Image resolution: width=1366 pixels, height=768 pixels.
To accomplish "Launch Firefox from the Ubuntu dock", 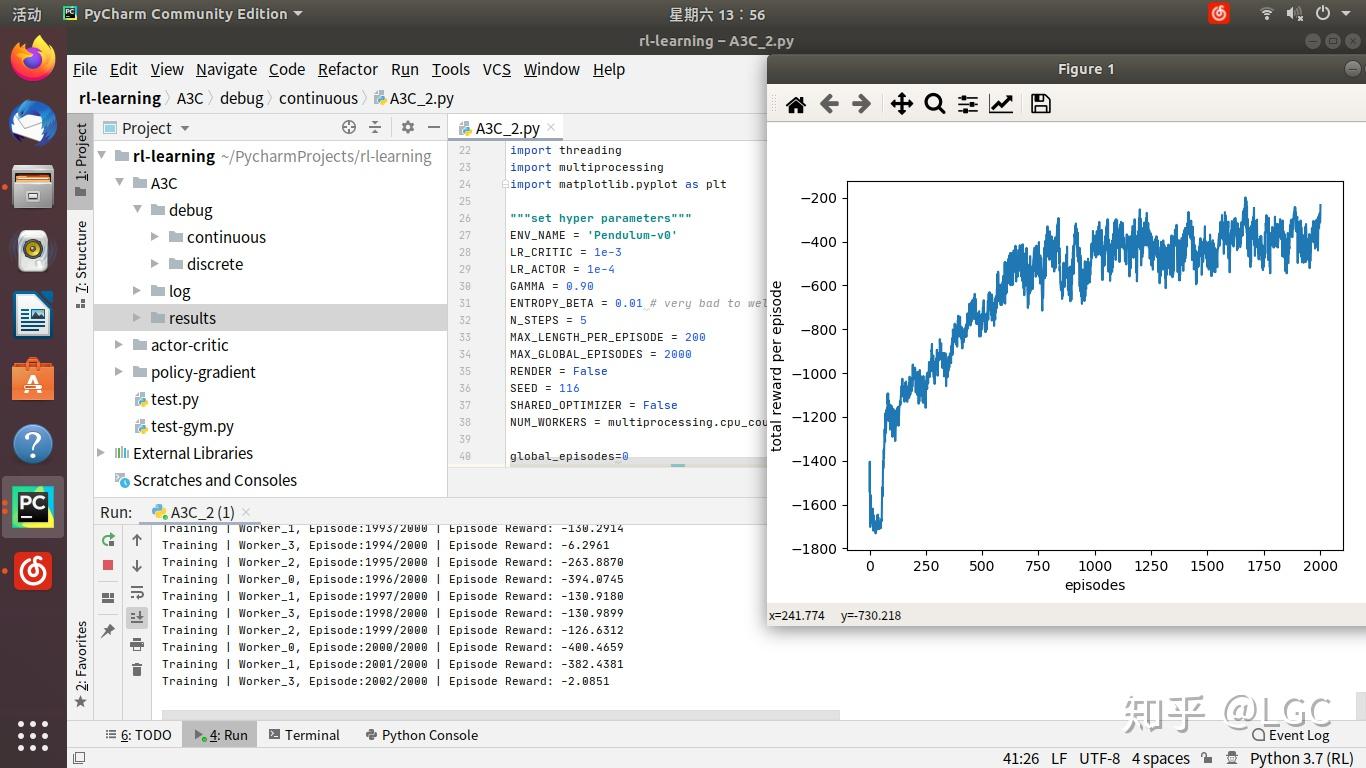I will point(33,59).
